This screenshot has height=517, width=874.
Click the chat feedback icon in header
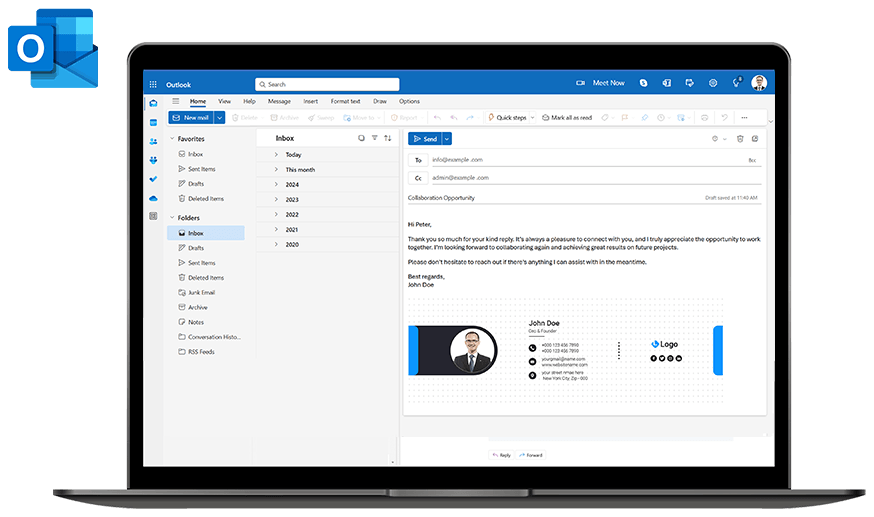click(x=690, y=83)
